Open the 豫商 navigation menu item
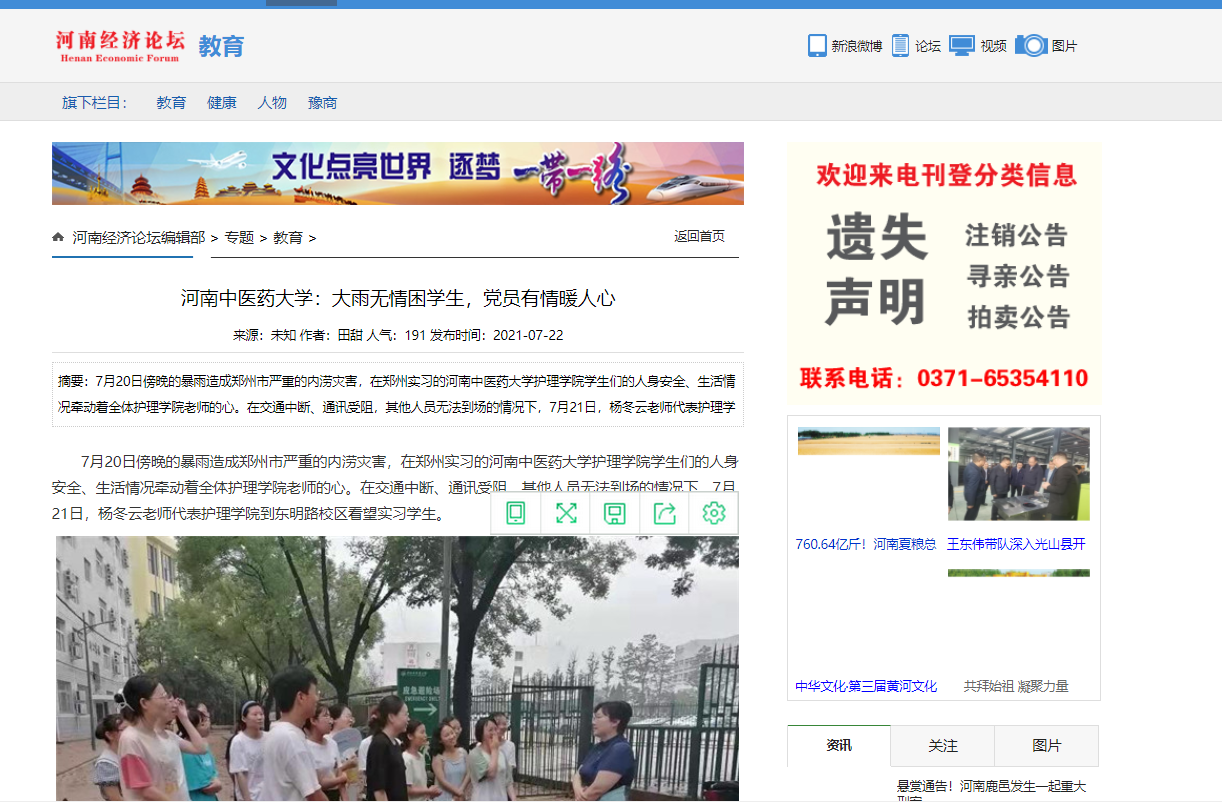Screen dimensions: 1222x805 coord(322,102)
